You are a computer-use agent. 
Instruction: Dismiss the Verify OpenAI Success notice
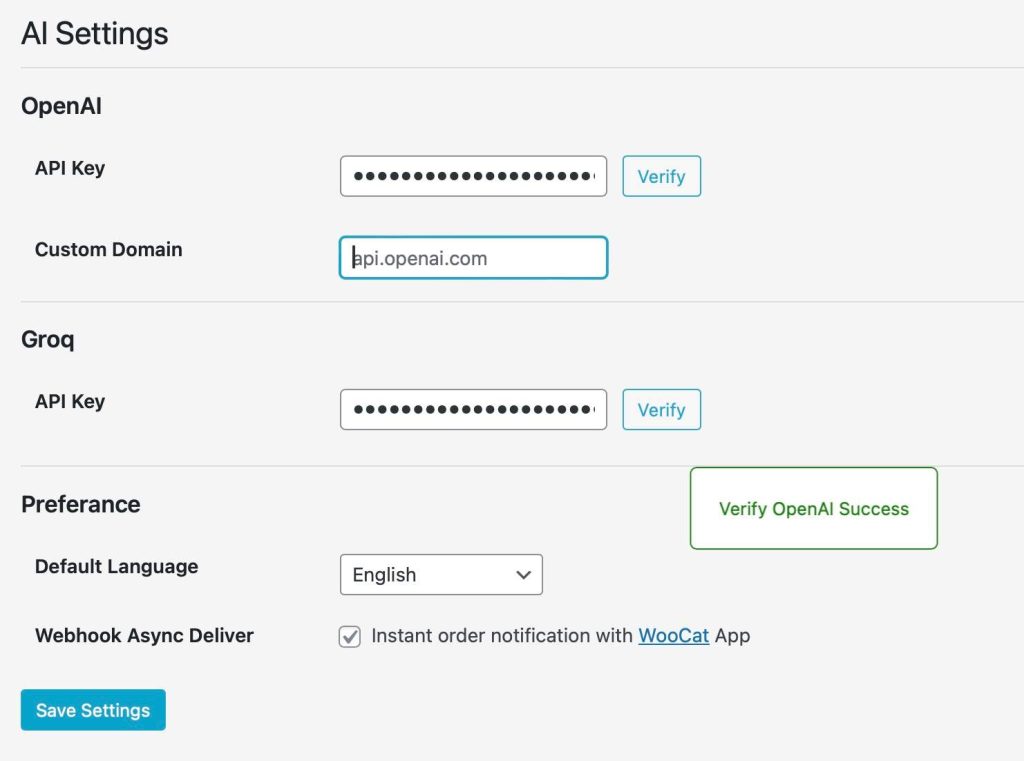tap(813, 508)
